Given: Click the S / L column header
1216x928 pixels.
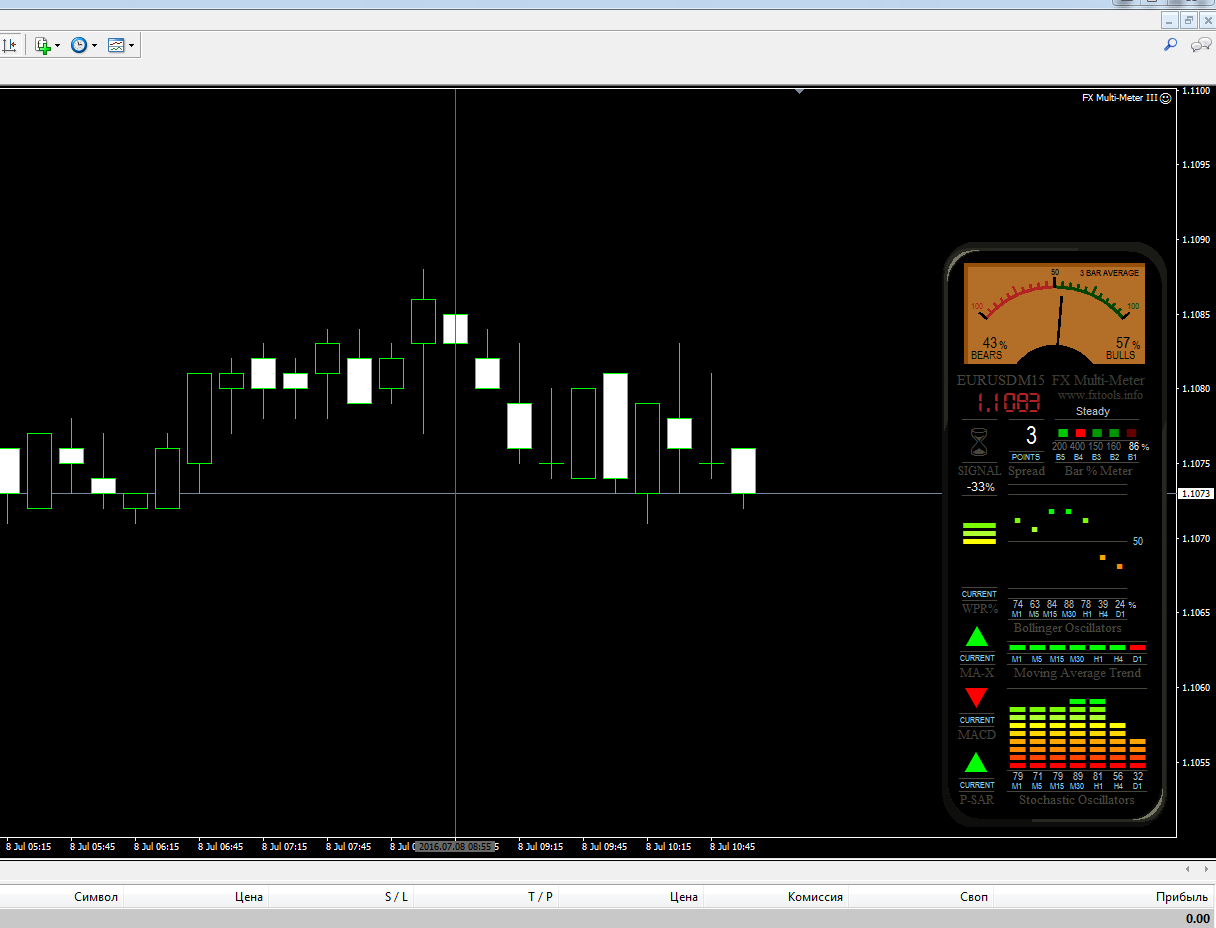Looking at the screenshot, I should coord(396,897).
